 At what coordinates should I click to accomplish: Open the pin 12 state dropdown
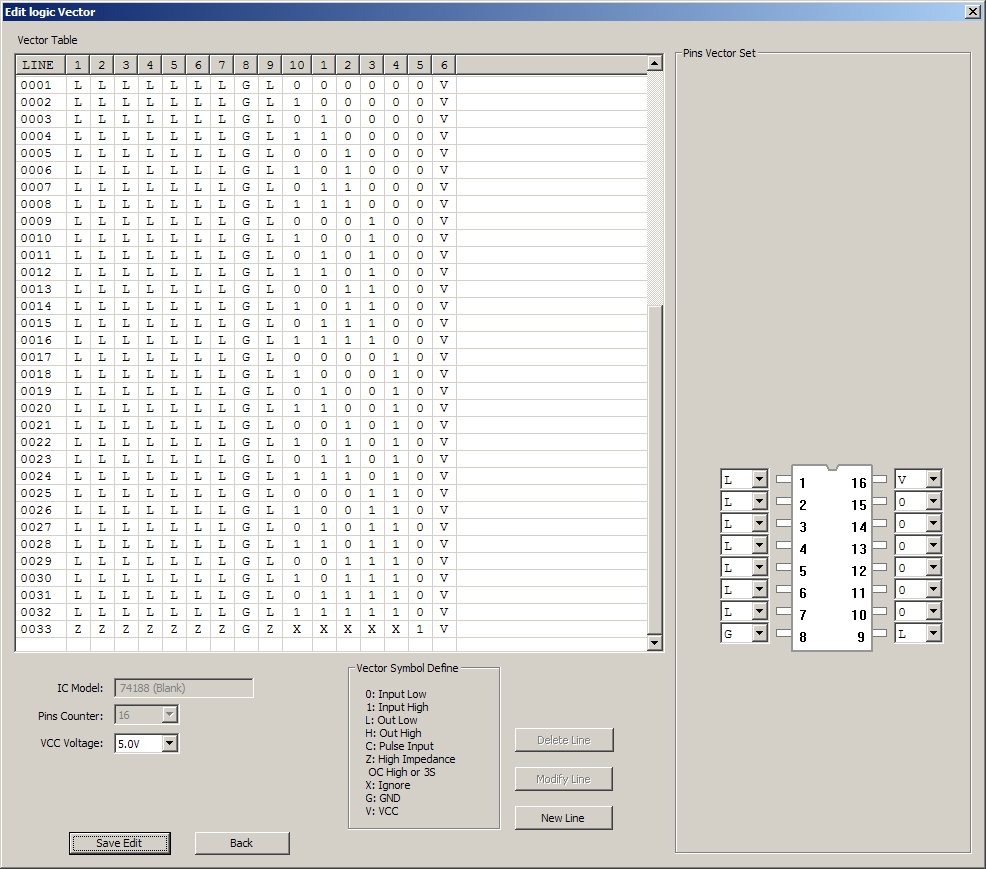pyautogui.click(x=931, y=567)
